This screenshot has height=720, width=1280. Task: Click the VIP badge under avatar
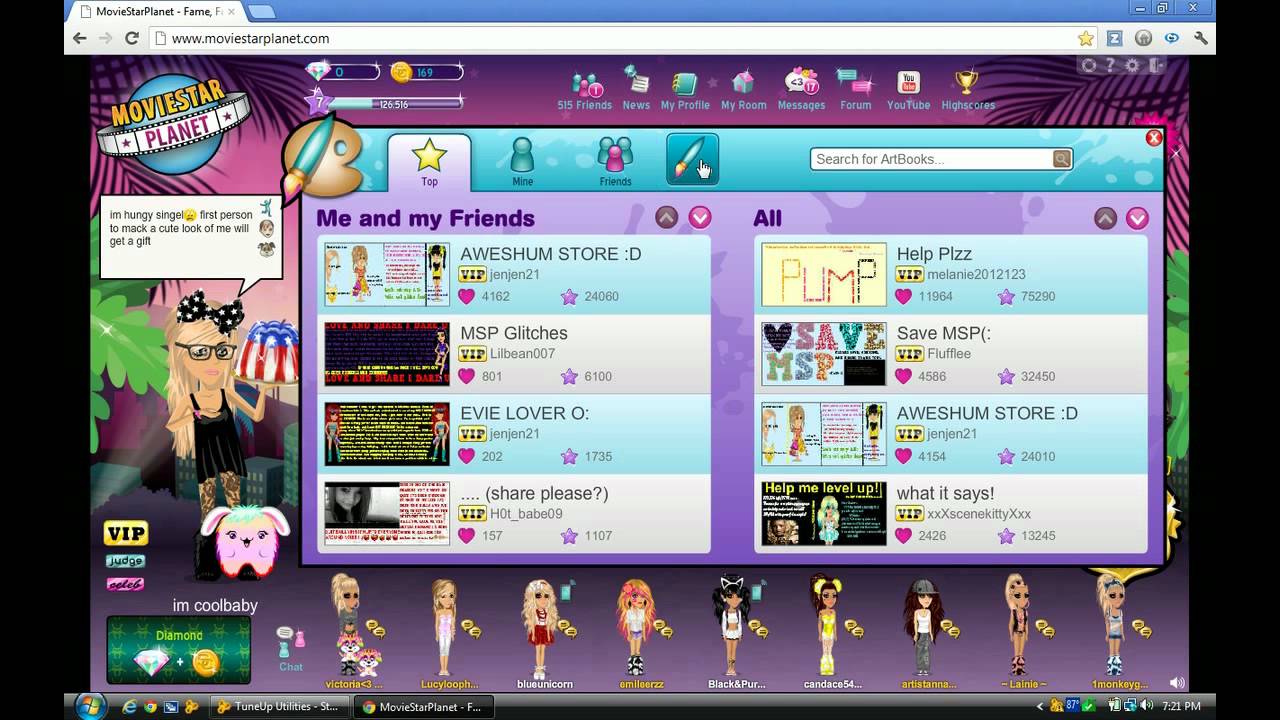(x=126, y=533)
